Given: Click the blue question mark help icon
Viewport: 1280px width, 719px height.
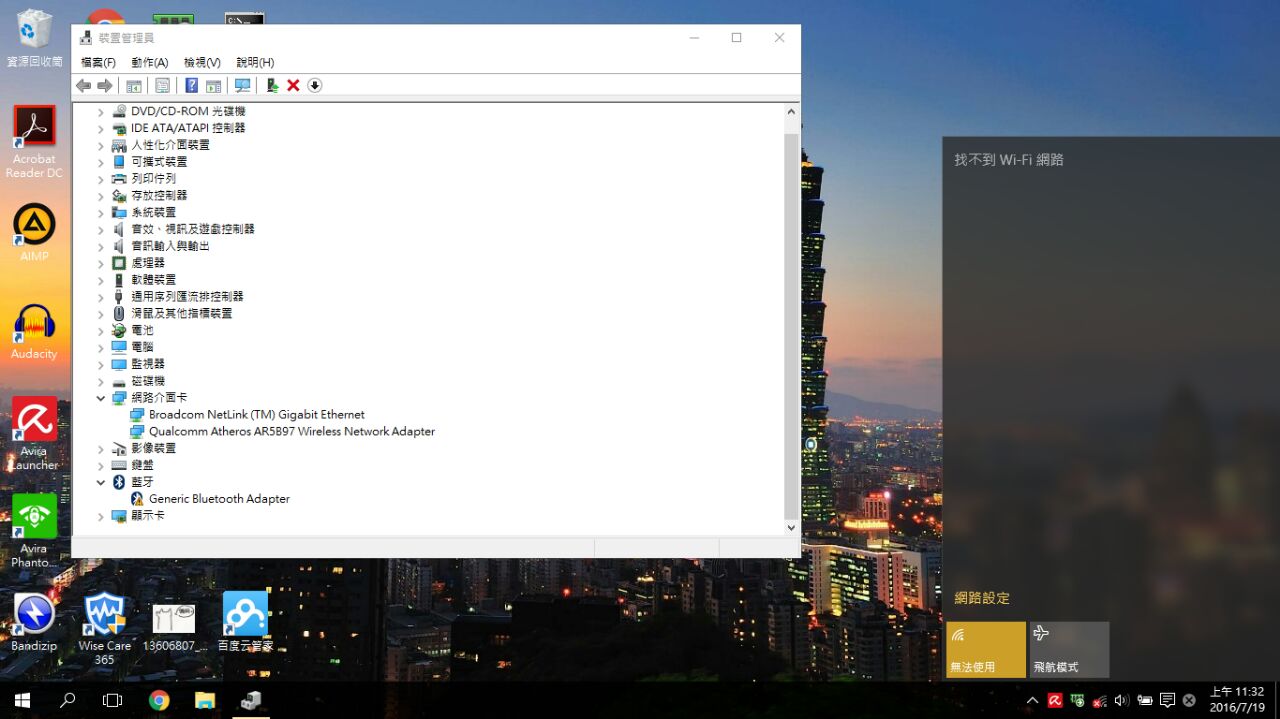Looking at the screenshot, I should tap(191, 86).
